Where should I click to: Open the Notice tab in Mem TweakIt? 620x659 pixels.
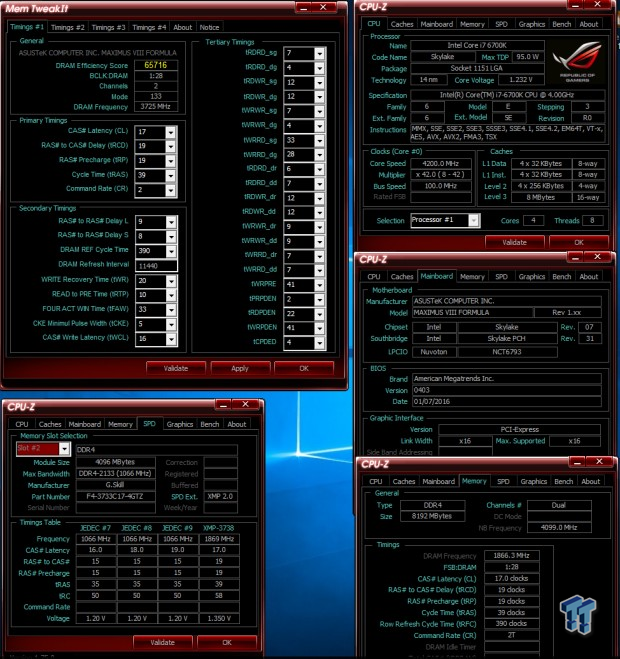(x=209, y=27)
